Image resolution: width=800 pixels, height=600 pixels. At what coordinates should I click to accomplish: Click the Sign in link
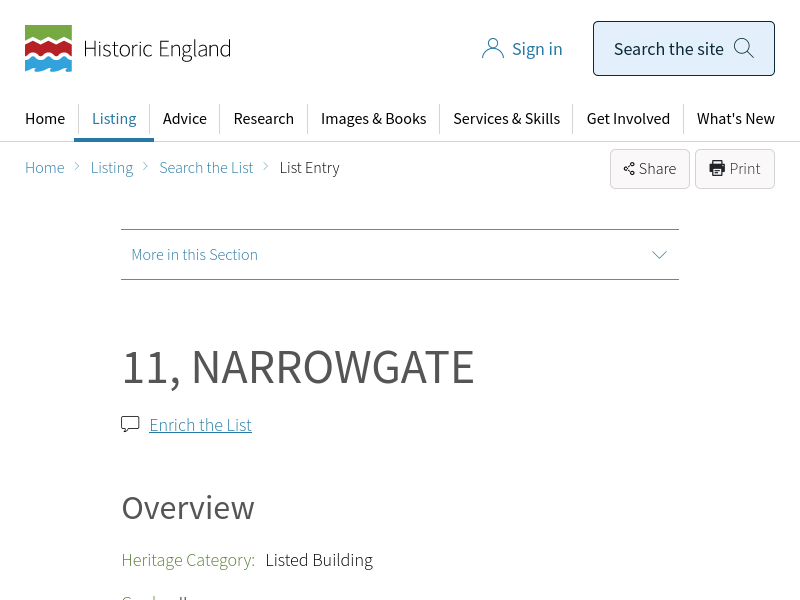coord(537,49)
